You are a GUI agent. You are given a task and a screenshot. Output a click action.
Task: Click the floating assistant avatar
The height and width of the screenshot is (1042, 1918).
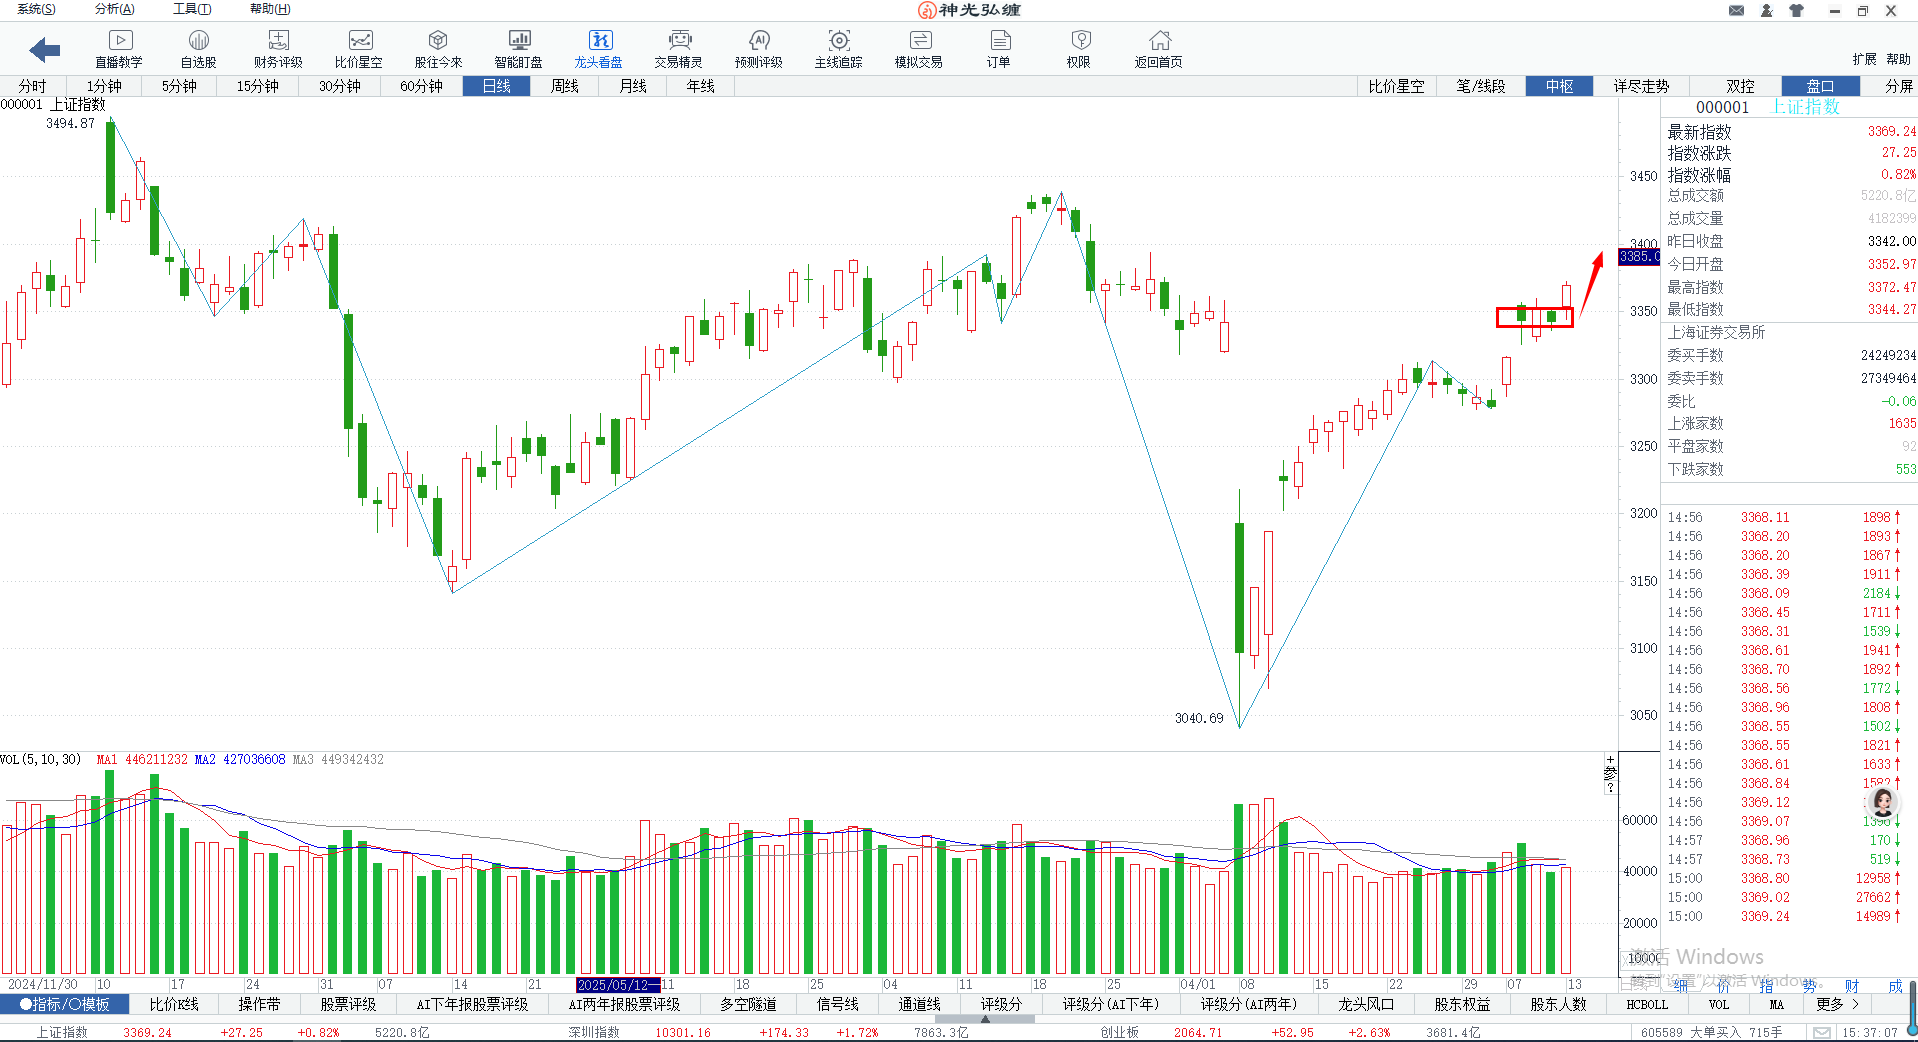click(x=1883, y=802)
